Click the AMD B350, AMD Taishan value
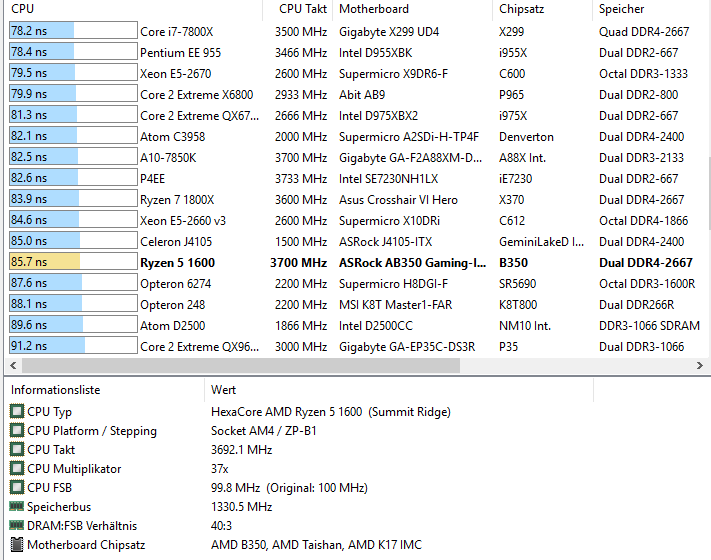Viewport: 711px width, 560px height. 316,545
